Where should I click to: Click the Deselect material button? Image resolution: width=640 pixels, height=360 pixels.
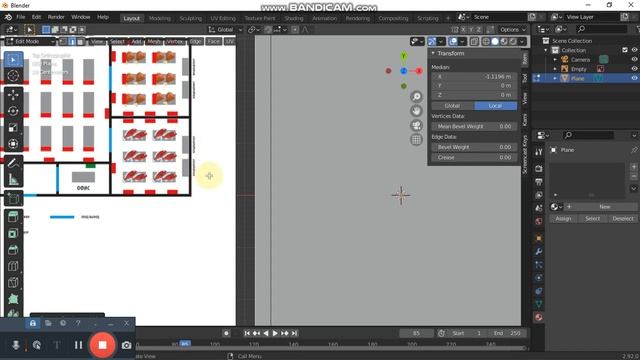point(623,219)
